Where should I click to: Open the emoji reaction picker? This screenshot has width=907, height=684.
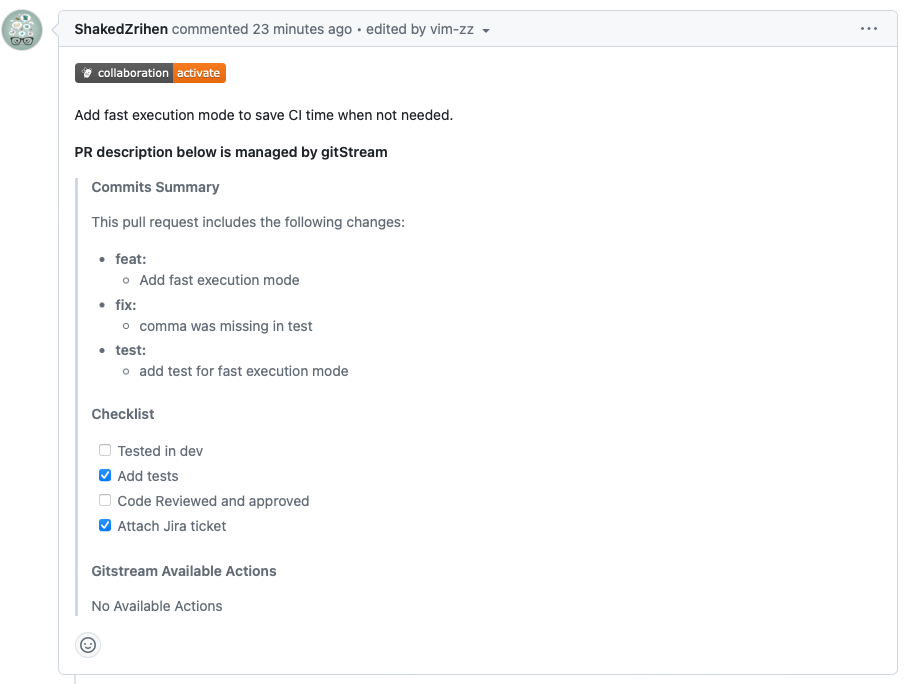pos(88,645)
